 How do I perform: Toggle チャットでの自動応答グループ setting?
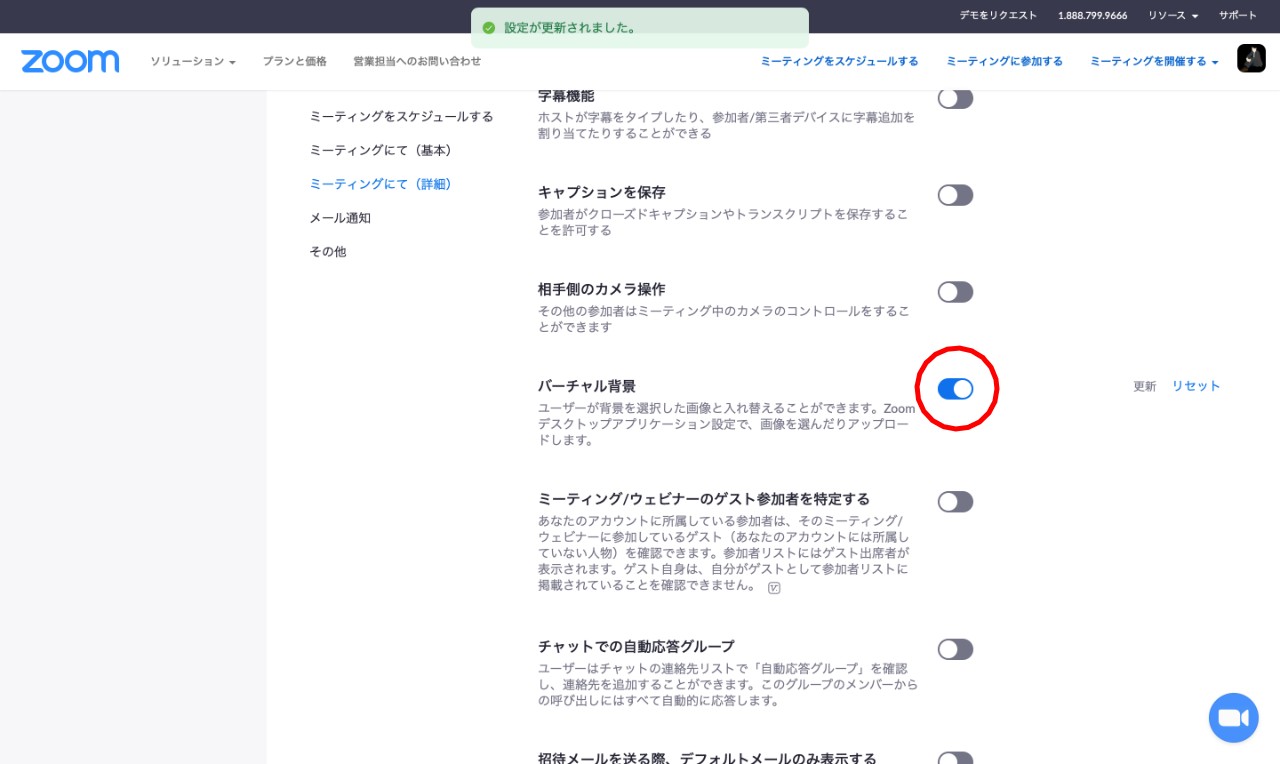click(x=955, y=650)
